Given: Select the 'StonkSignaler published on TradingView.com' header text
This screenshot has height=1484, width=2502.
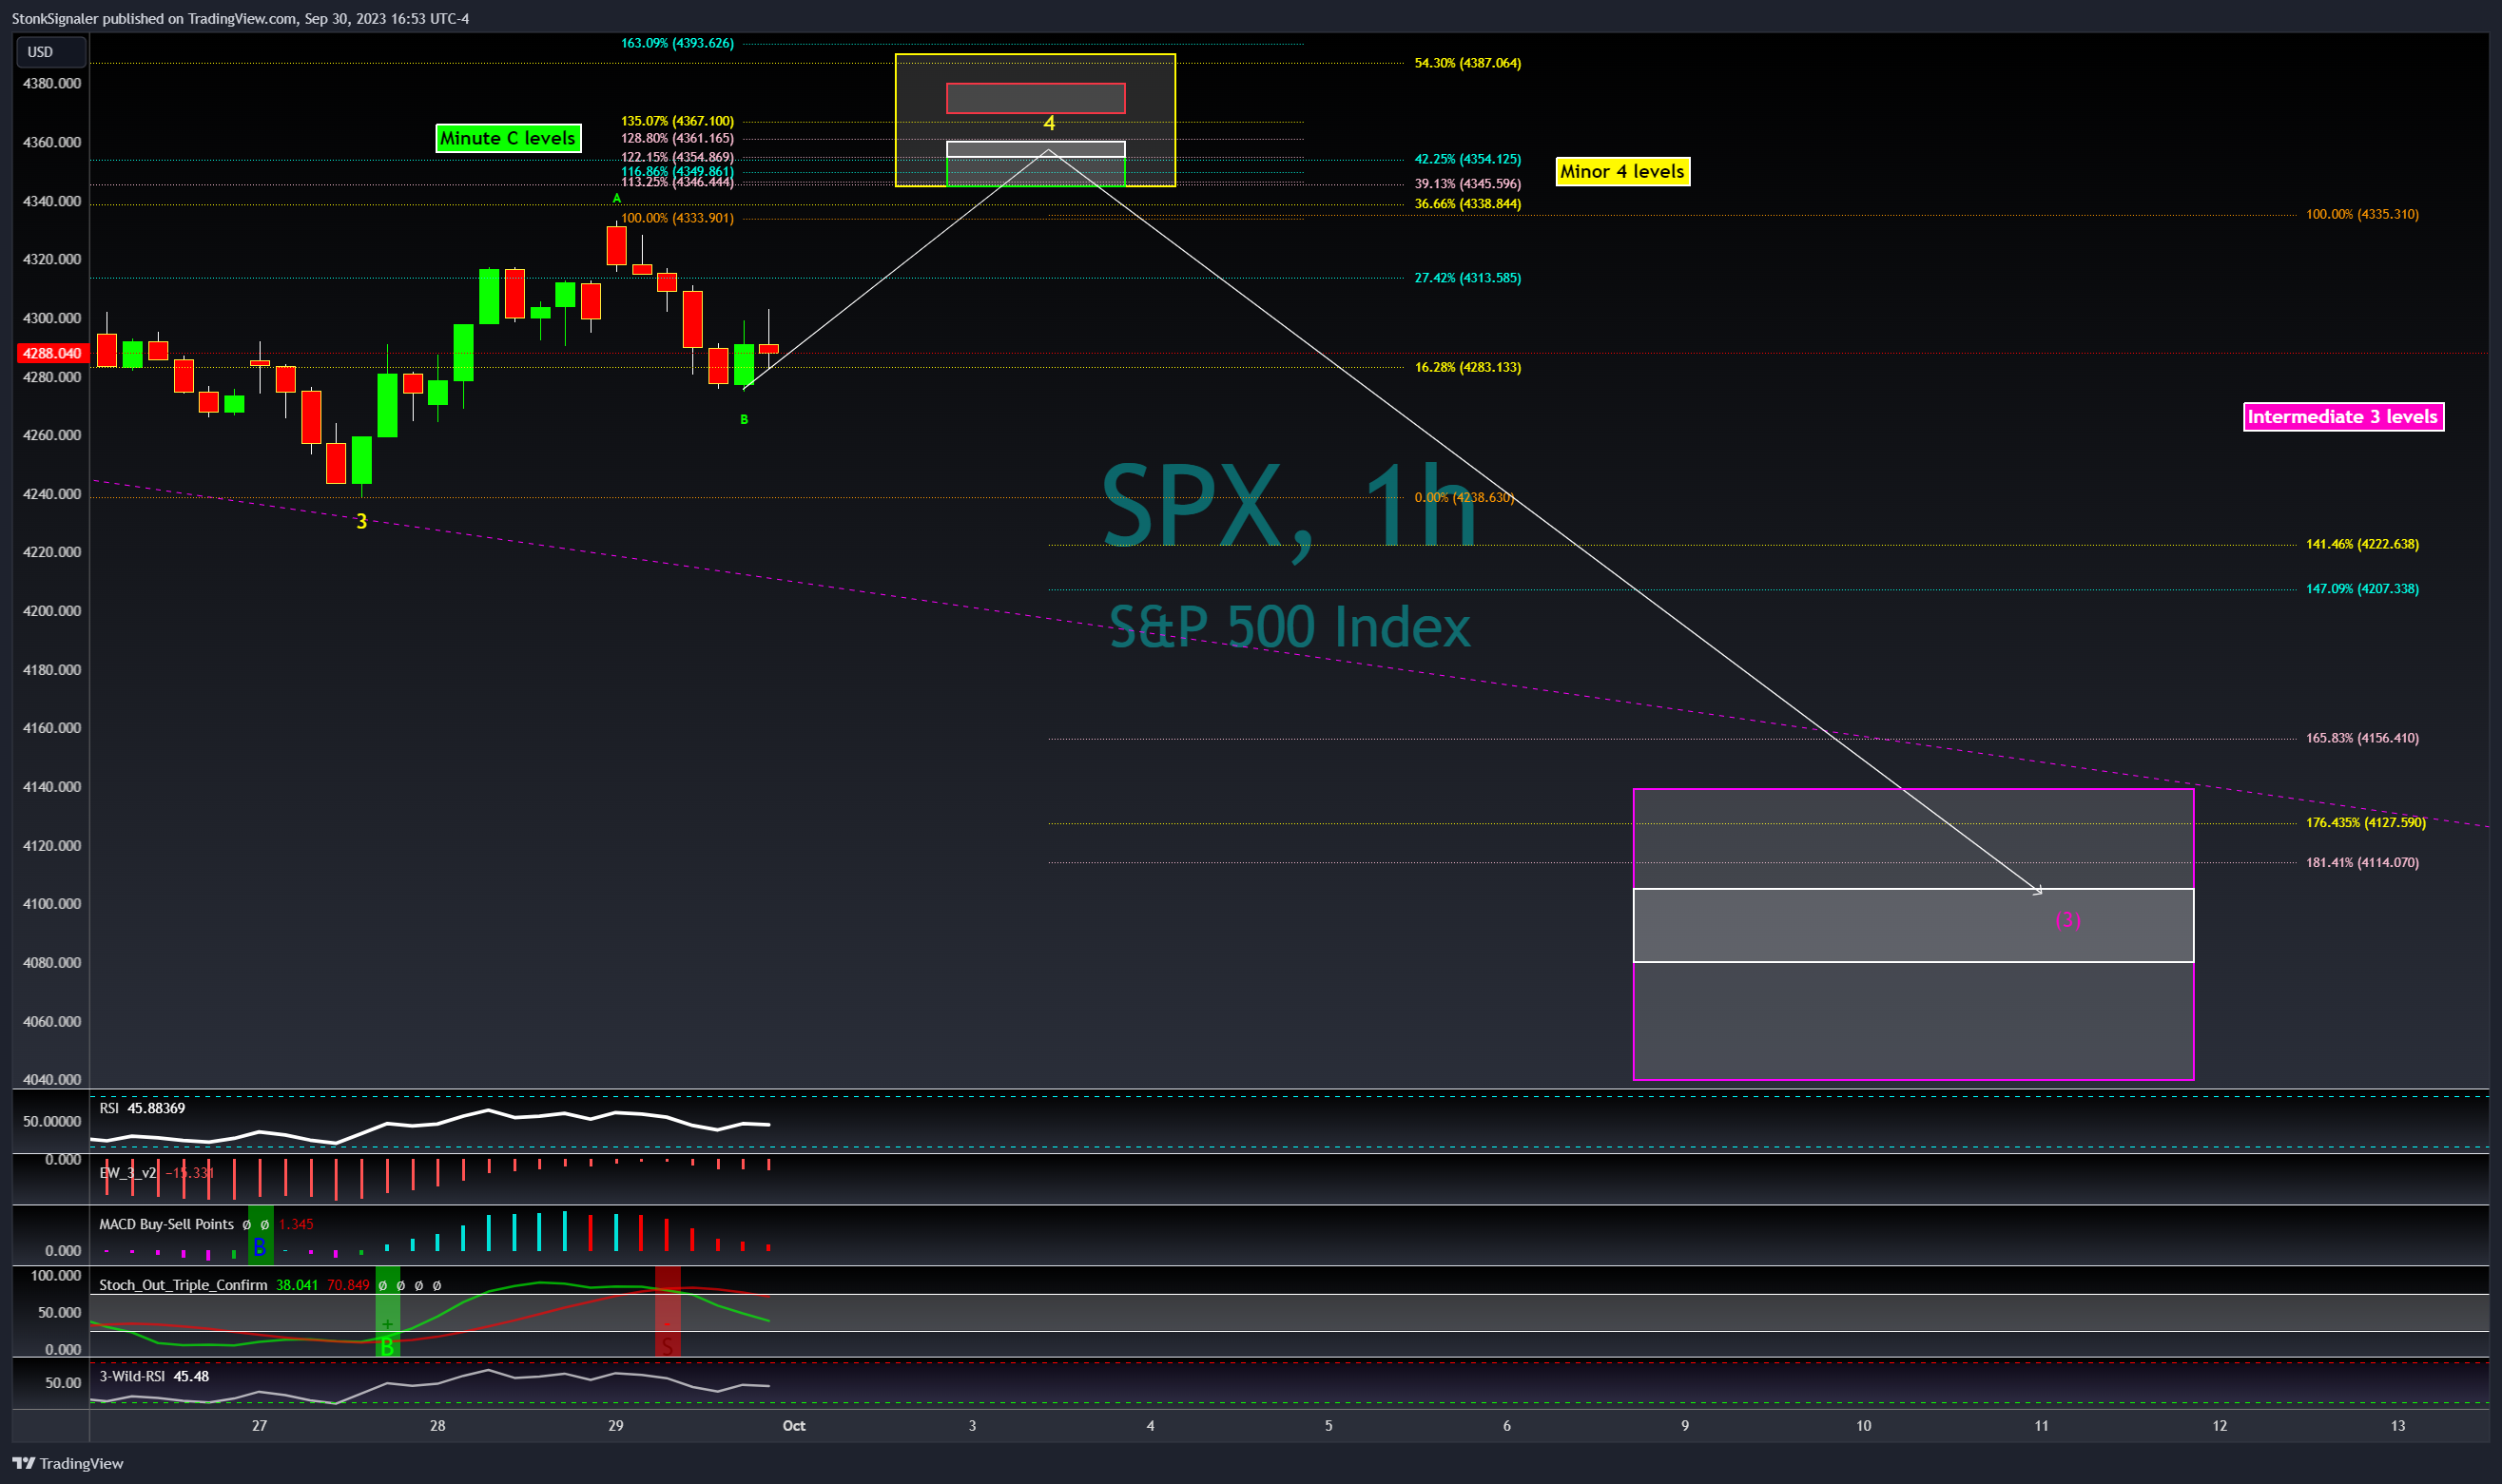Looking at the screenshot, I should [154, 18].
